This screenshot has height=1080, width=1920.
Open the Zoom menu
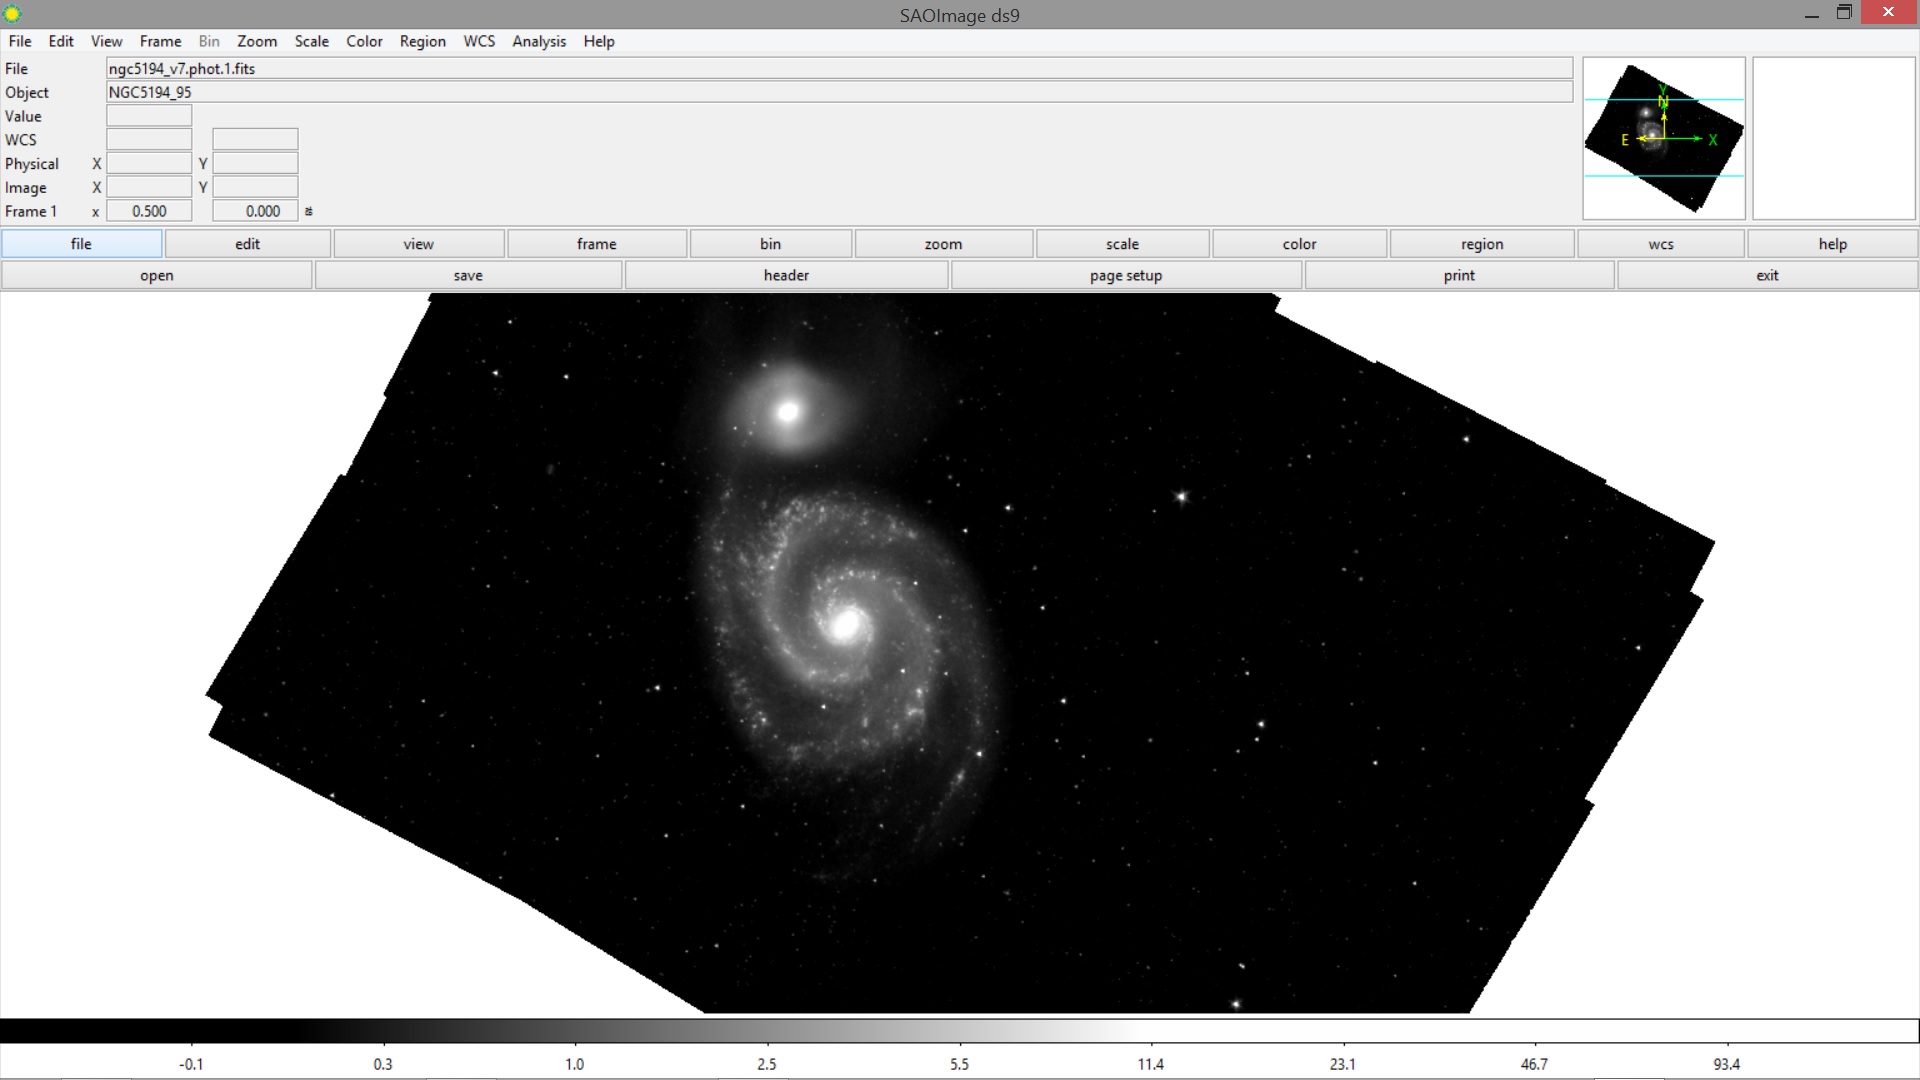click(x=256, y=41)
